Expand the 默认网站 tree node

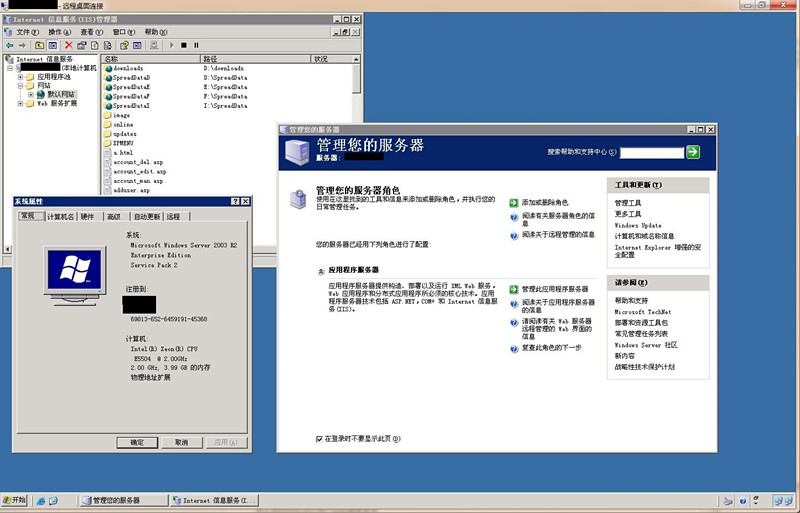[31, 94]
